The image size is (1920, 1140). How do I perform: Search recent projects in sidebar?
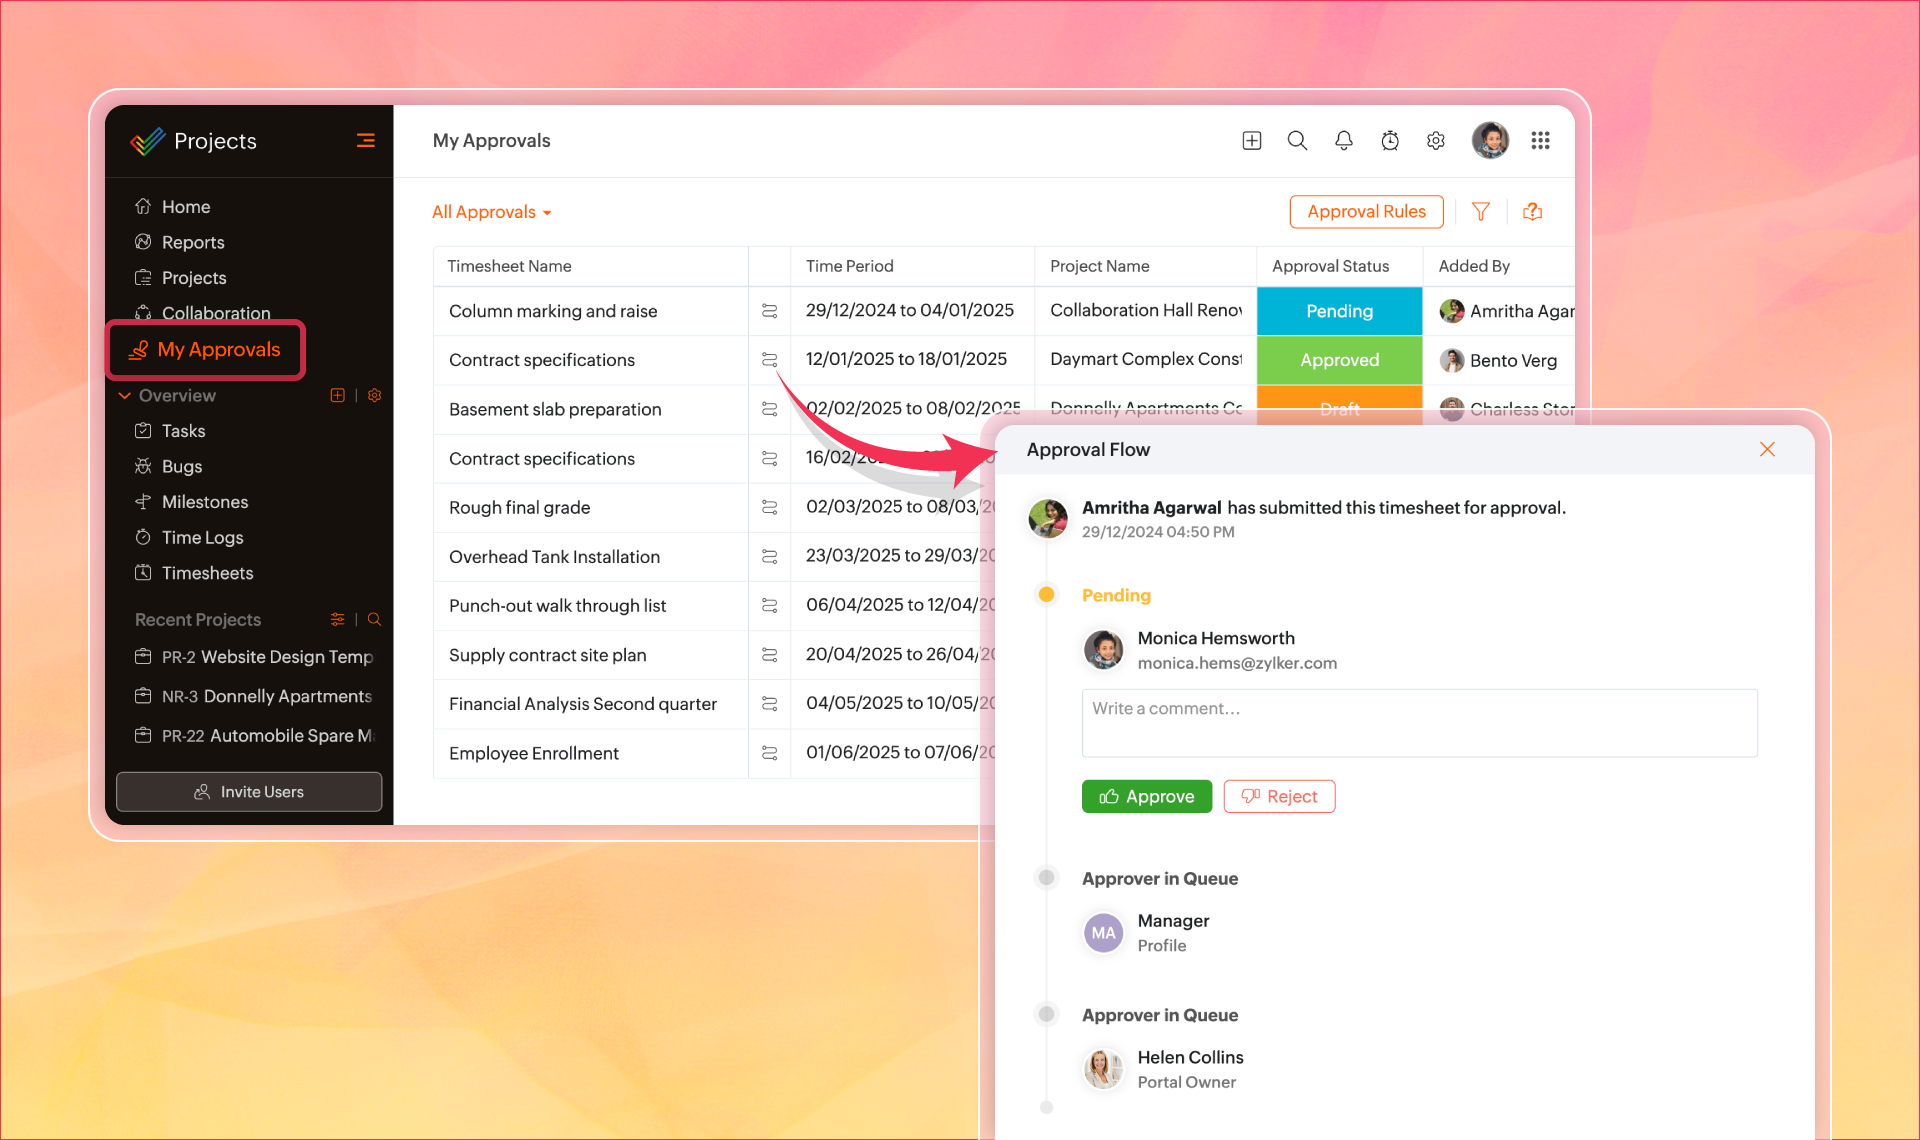point(374,619)
